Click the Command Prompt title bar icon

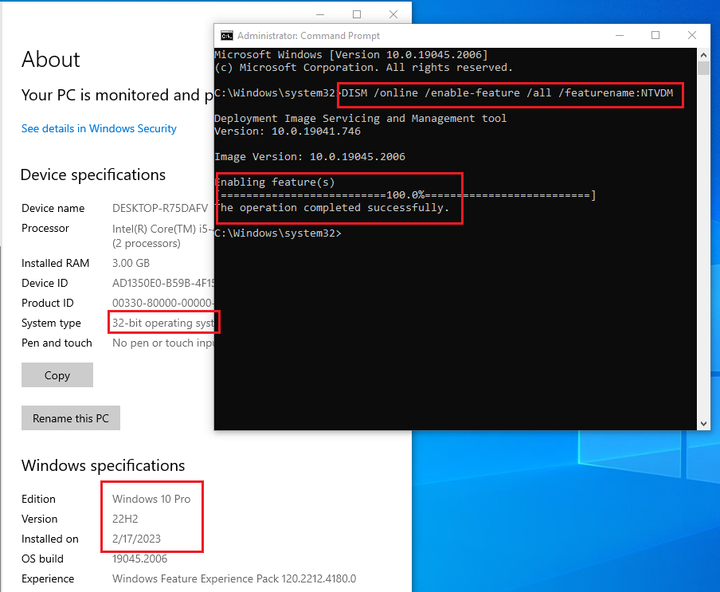coord(226,35)
